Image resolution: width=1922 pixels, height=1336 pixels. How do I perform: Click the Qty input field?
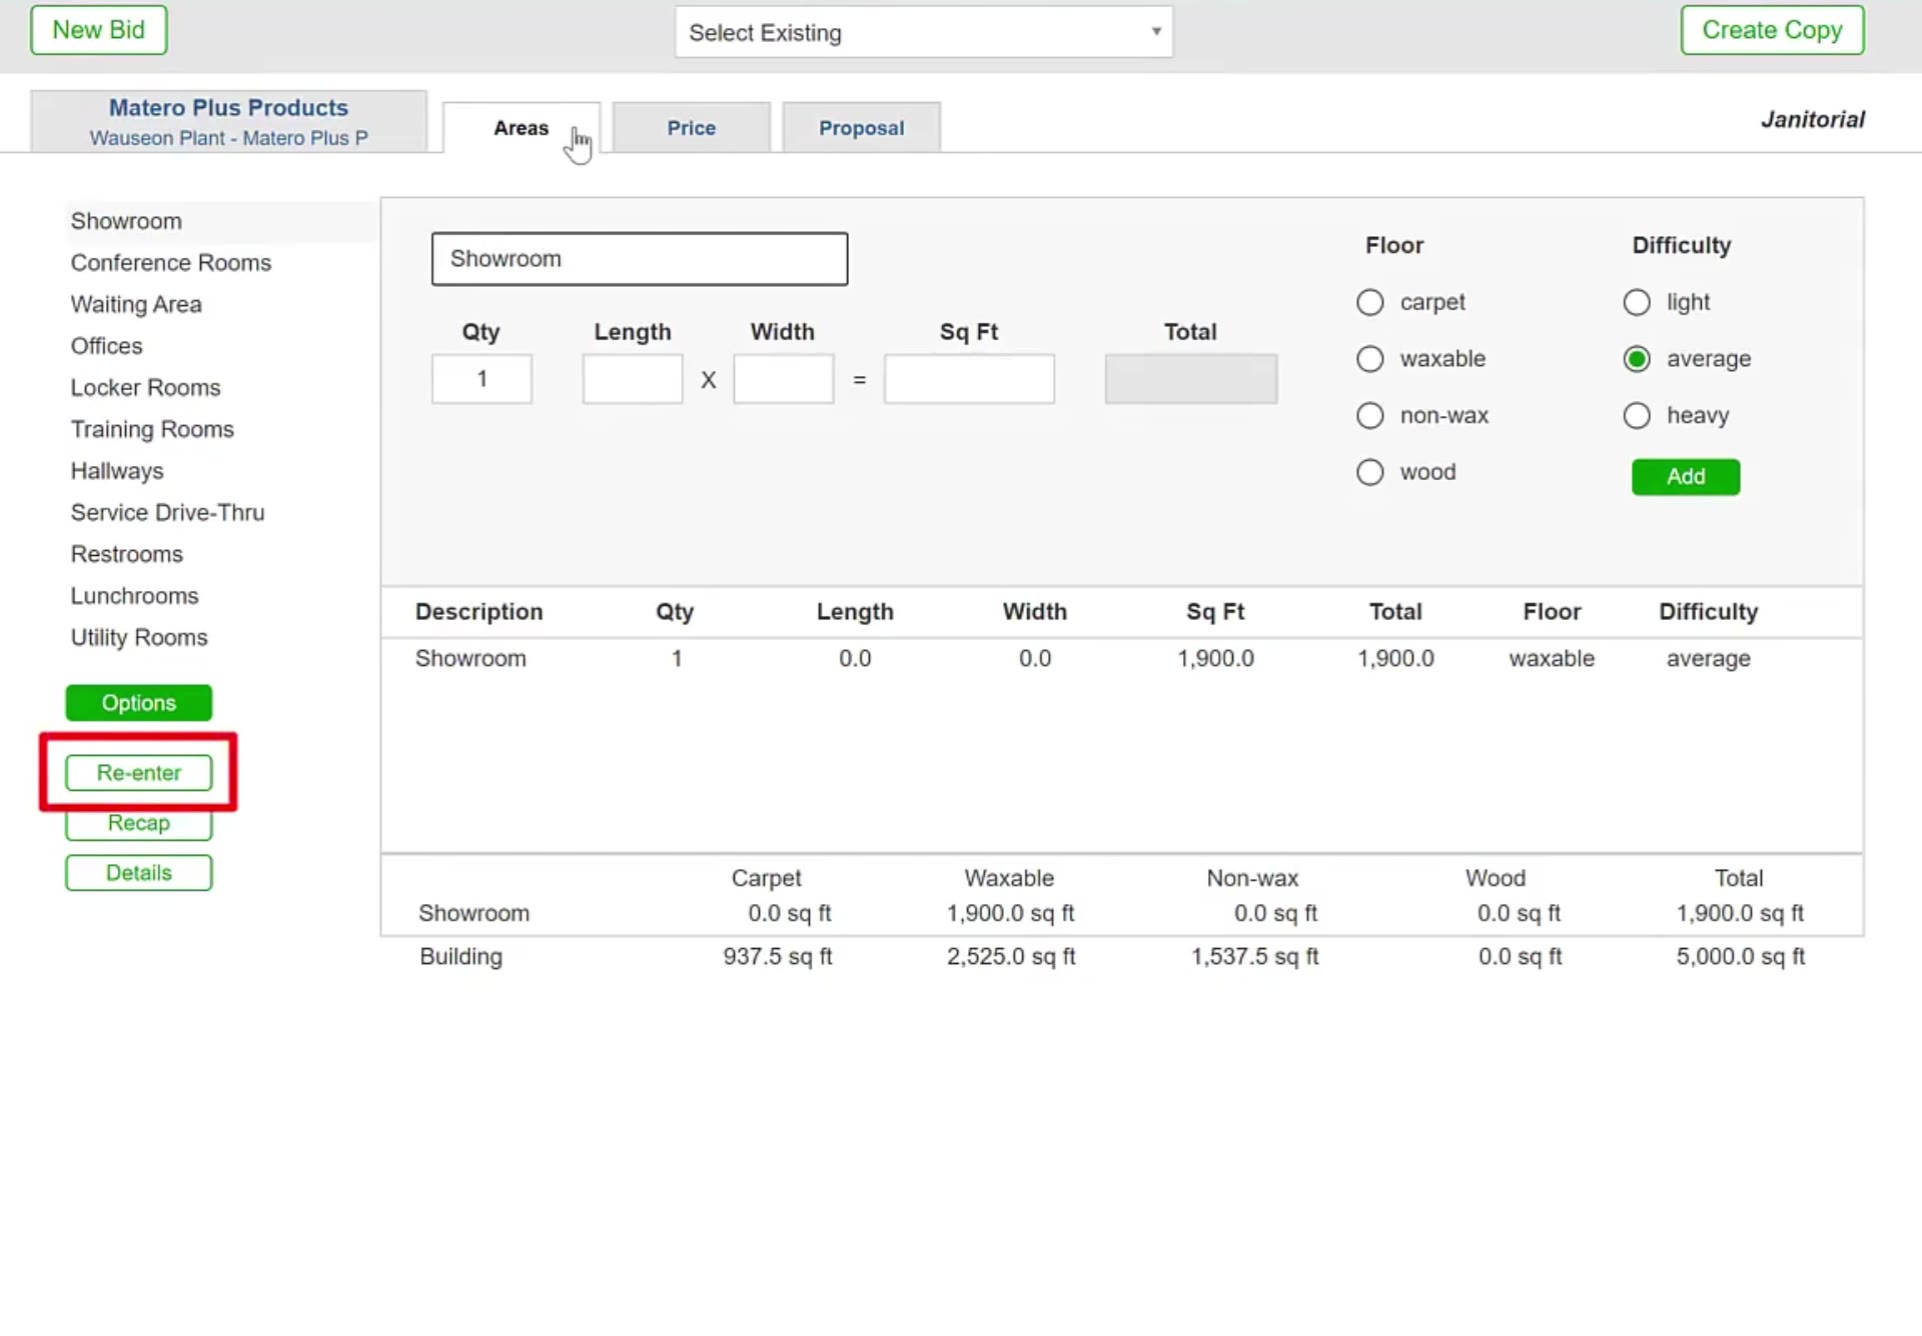(482, 379)
